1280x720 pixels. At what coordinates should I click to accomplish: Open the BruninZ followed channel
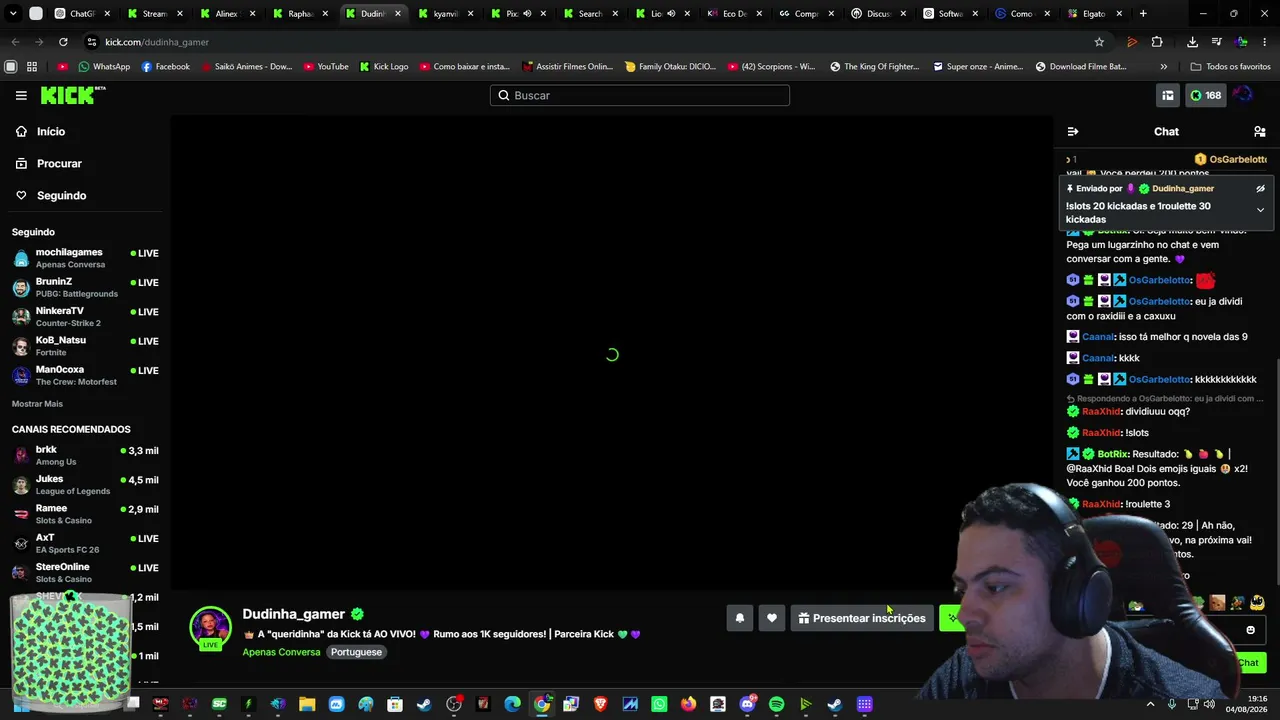coord(85,287)
